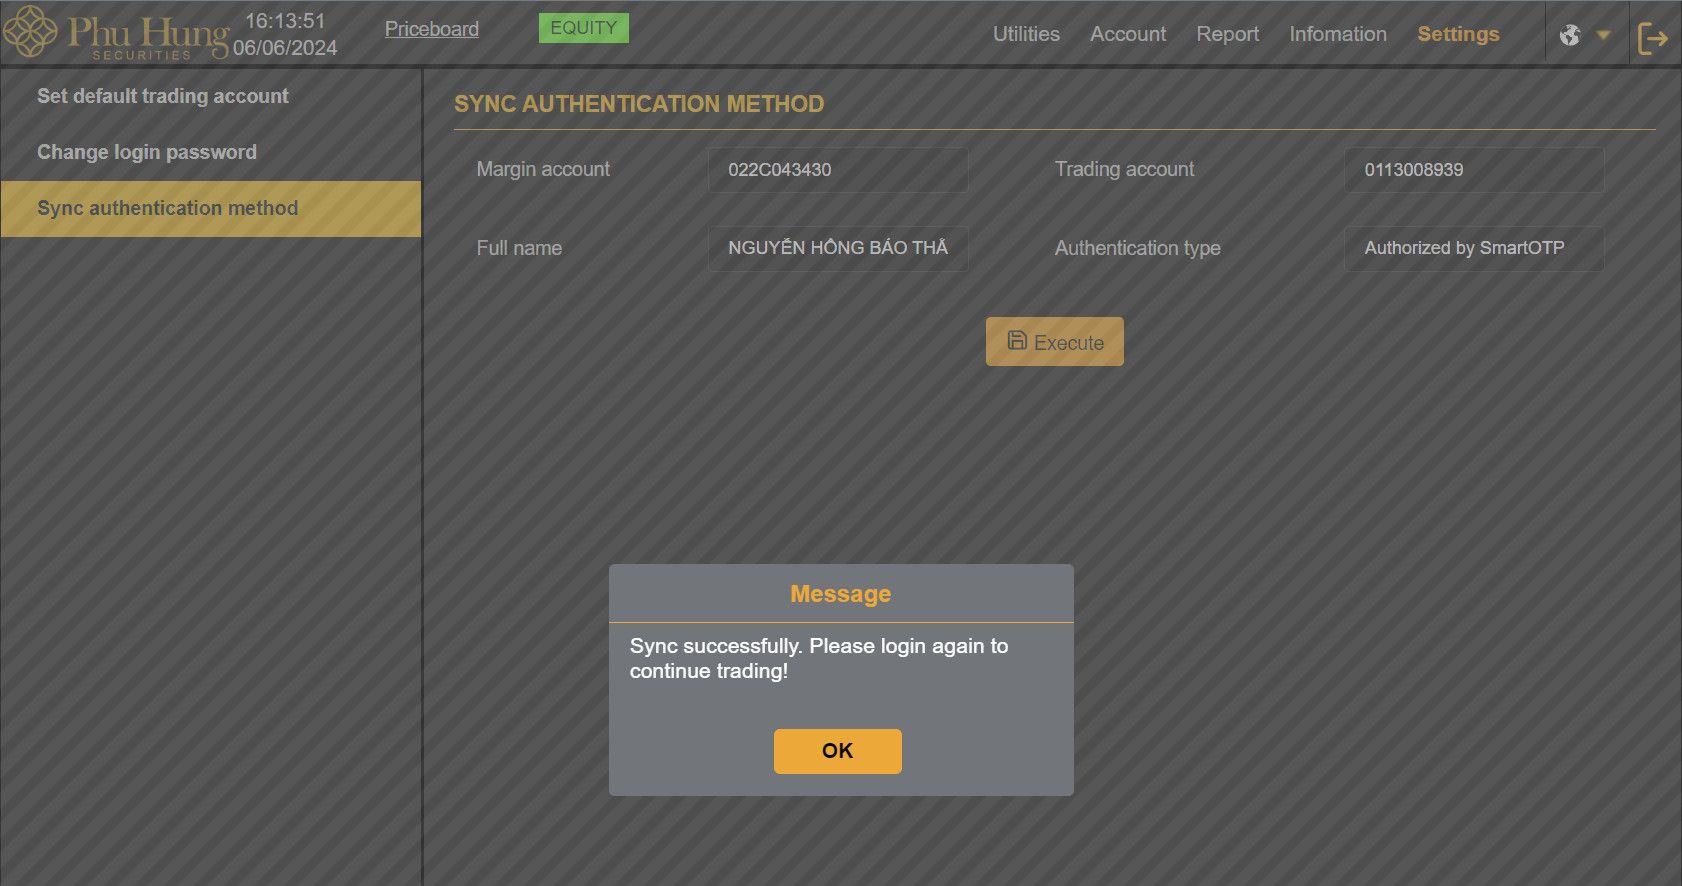Screen dimensions: 1682x886
Task: Select Set default trading account
Action: coord(163,96)
